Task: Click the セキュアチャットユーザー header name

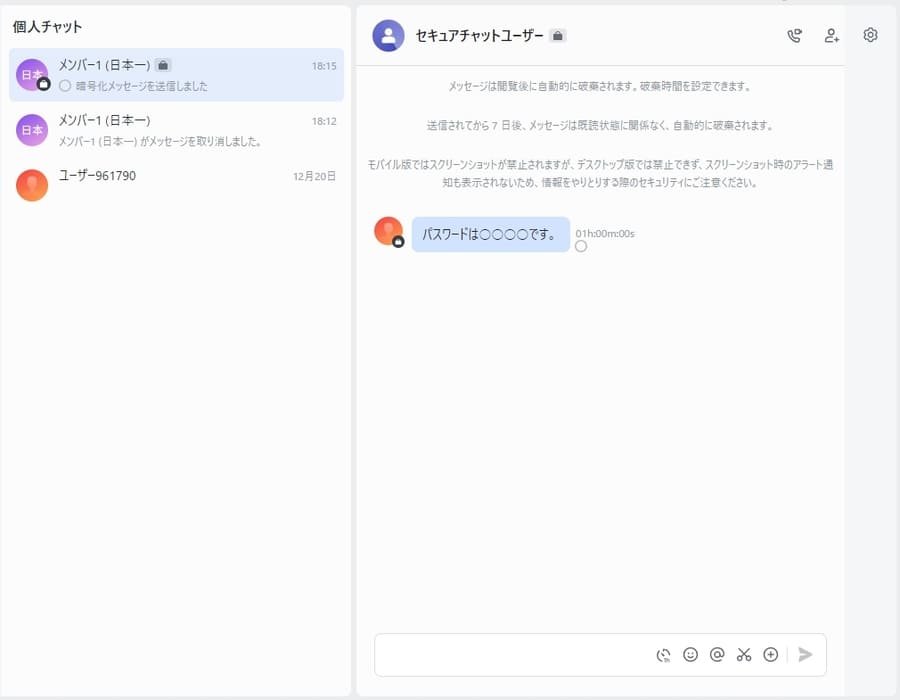Action: tap(479, 36)
